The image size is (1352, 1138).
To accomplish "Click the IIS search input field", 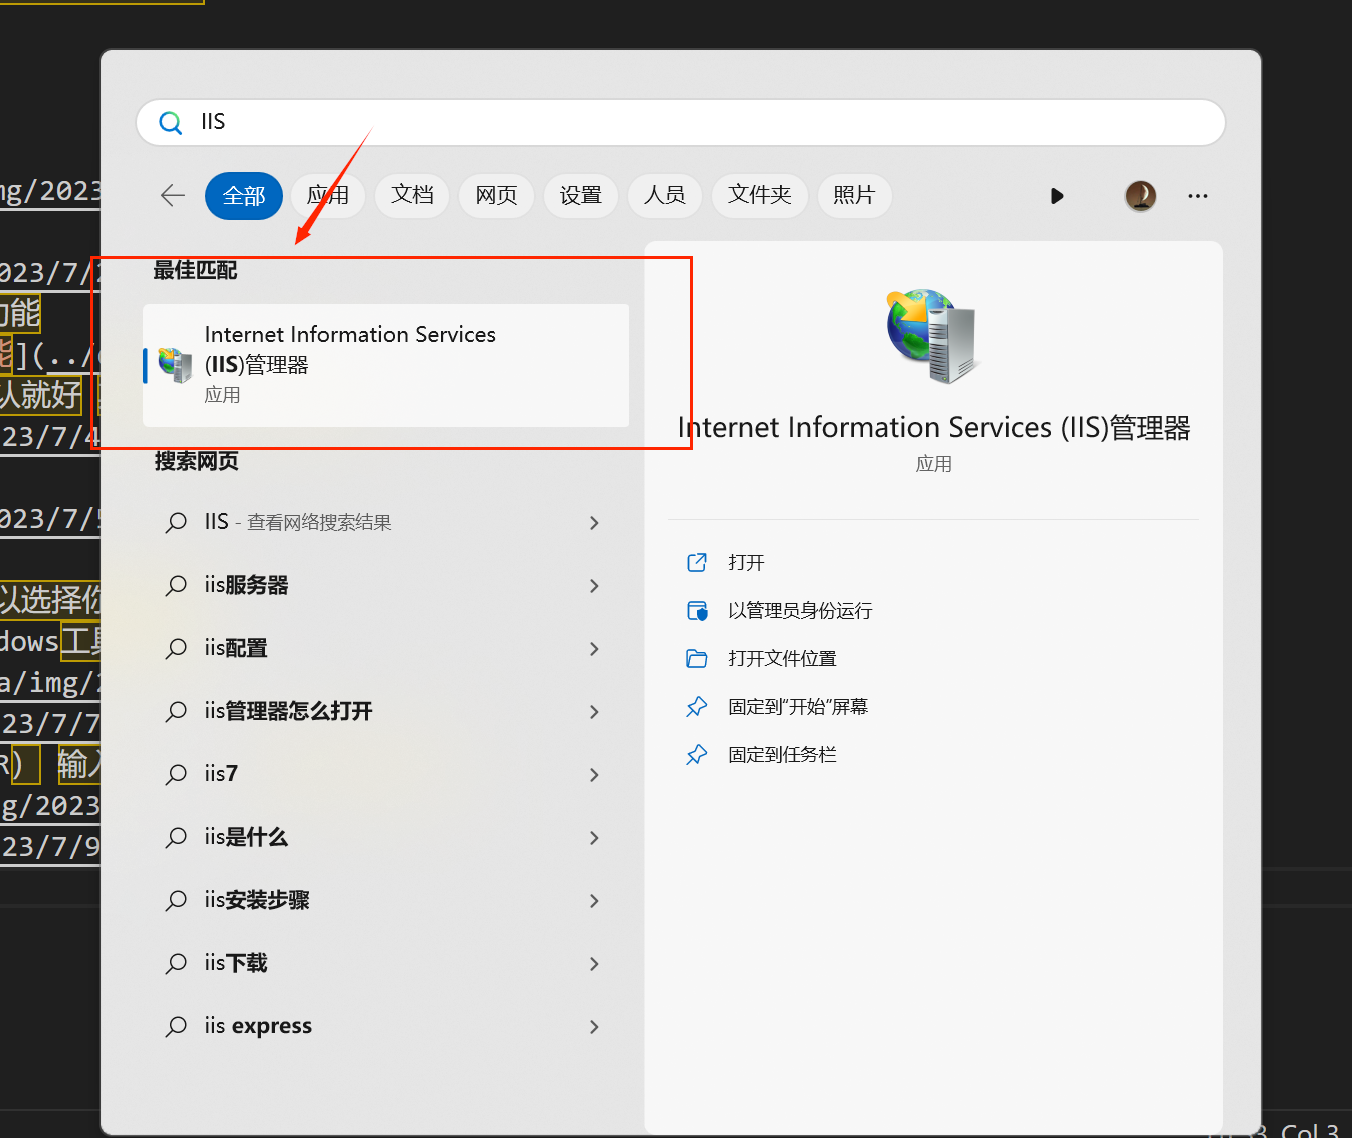I will [x=681, y=122].
